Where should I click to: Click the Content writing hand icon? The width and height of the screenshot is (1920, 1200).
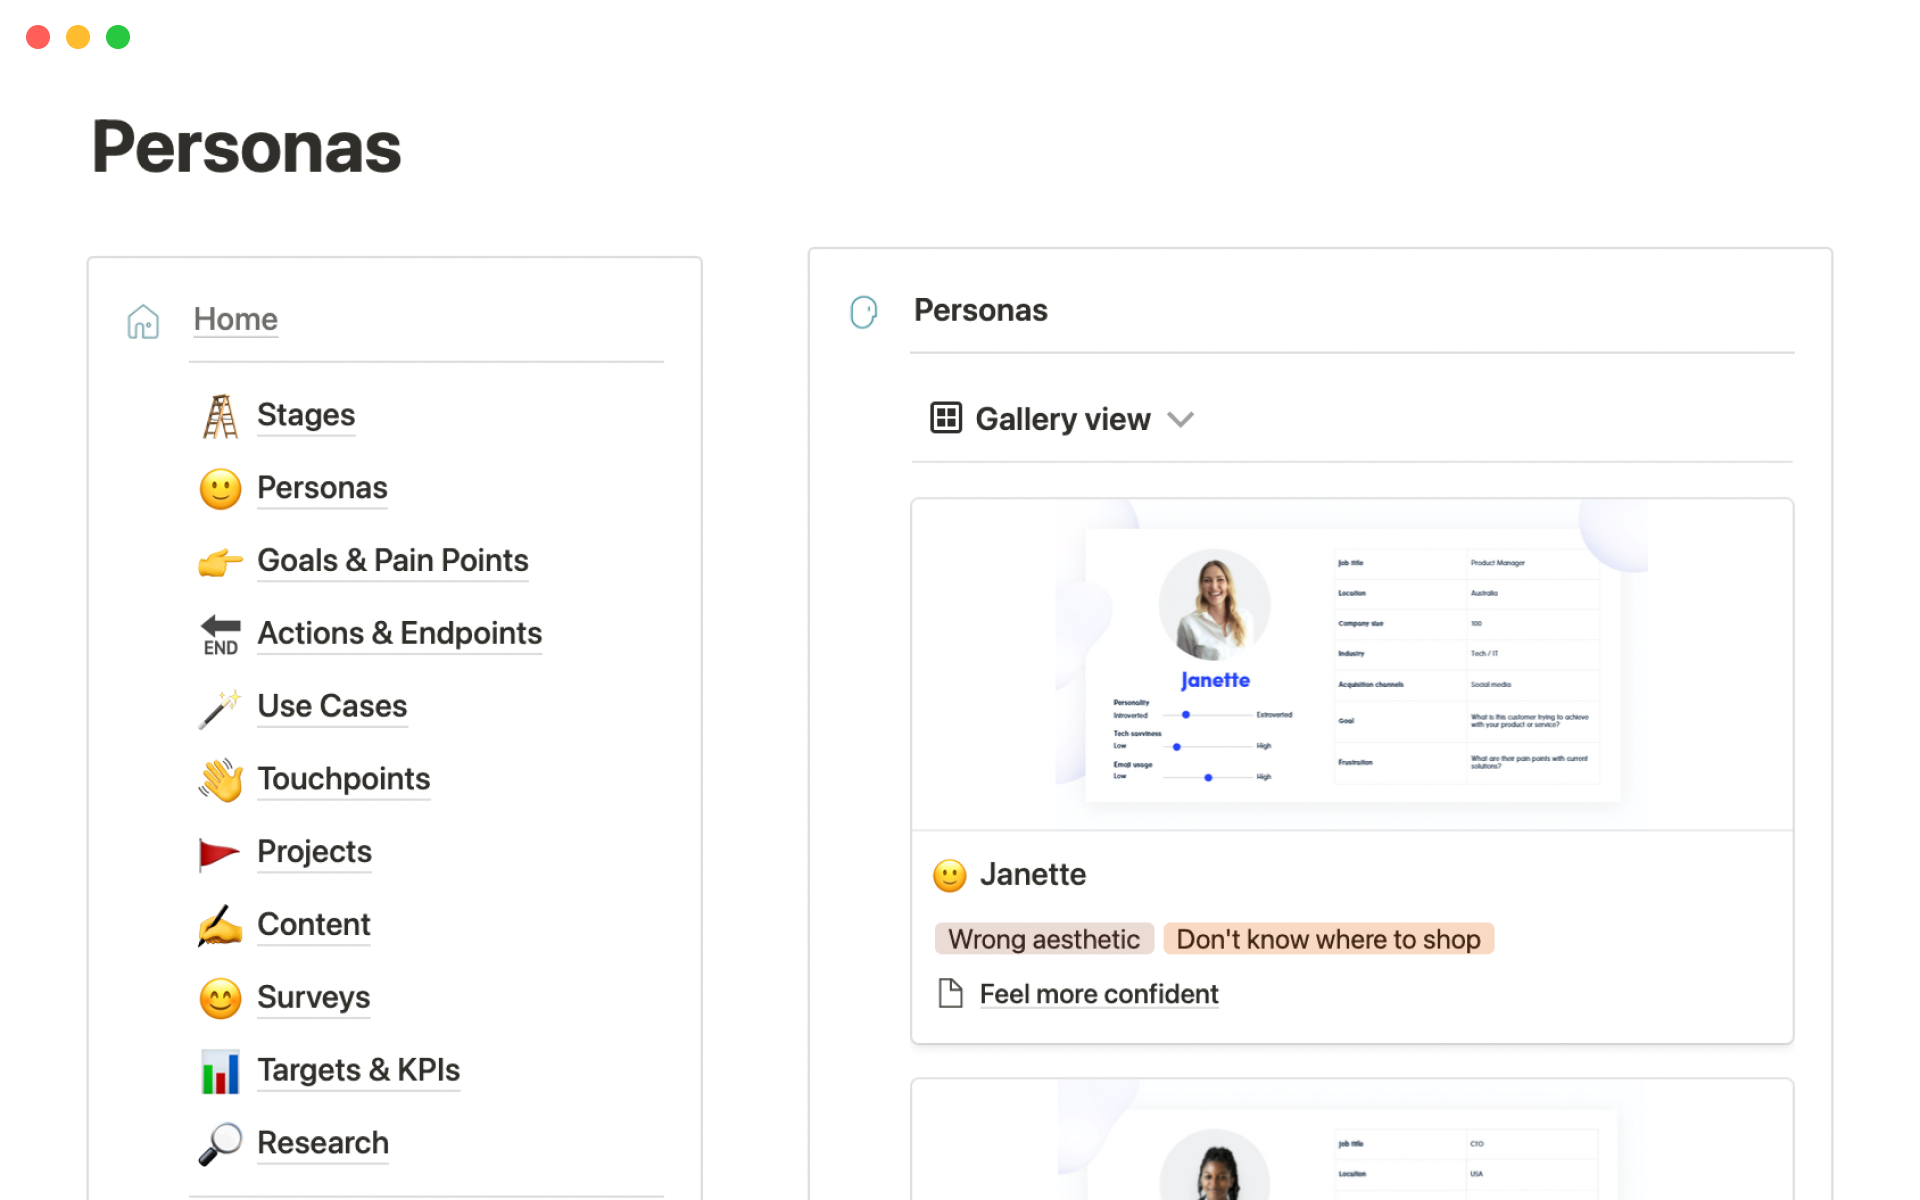pos(220,926)
